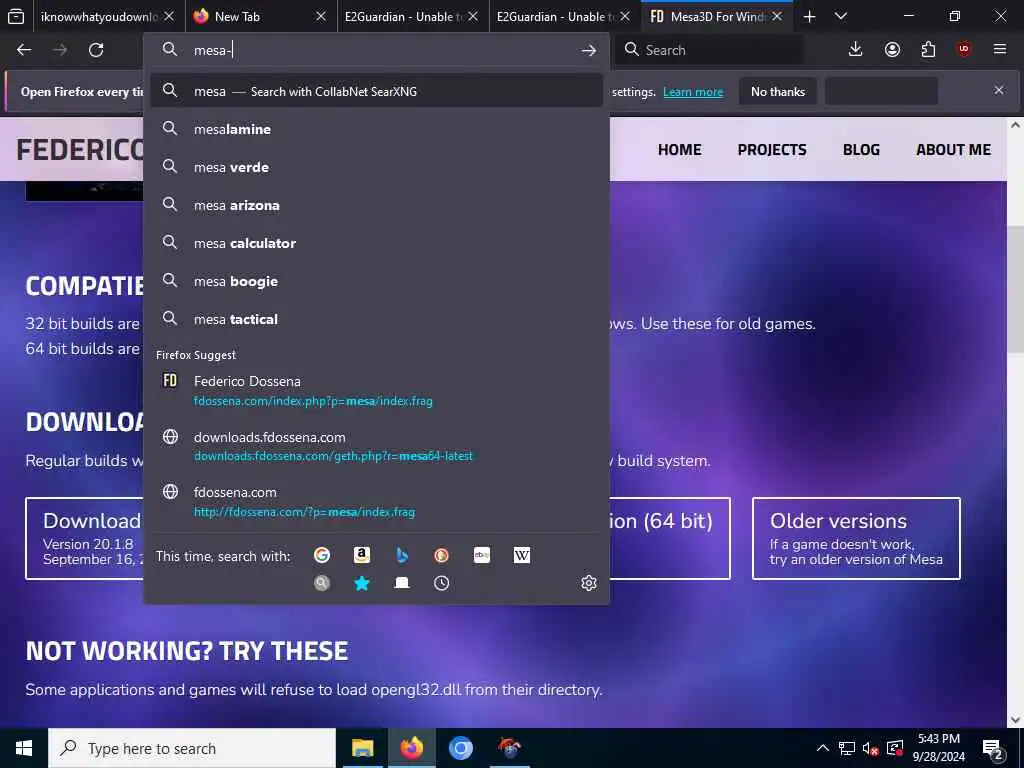Pick the 'mesa tactical' suggestion
This screenshot has width=1024, height=768.
click(x=376, y=319)
